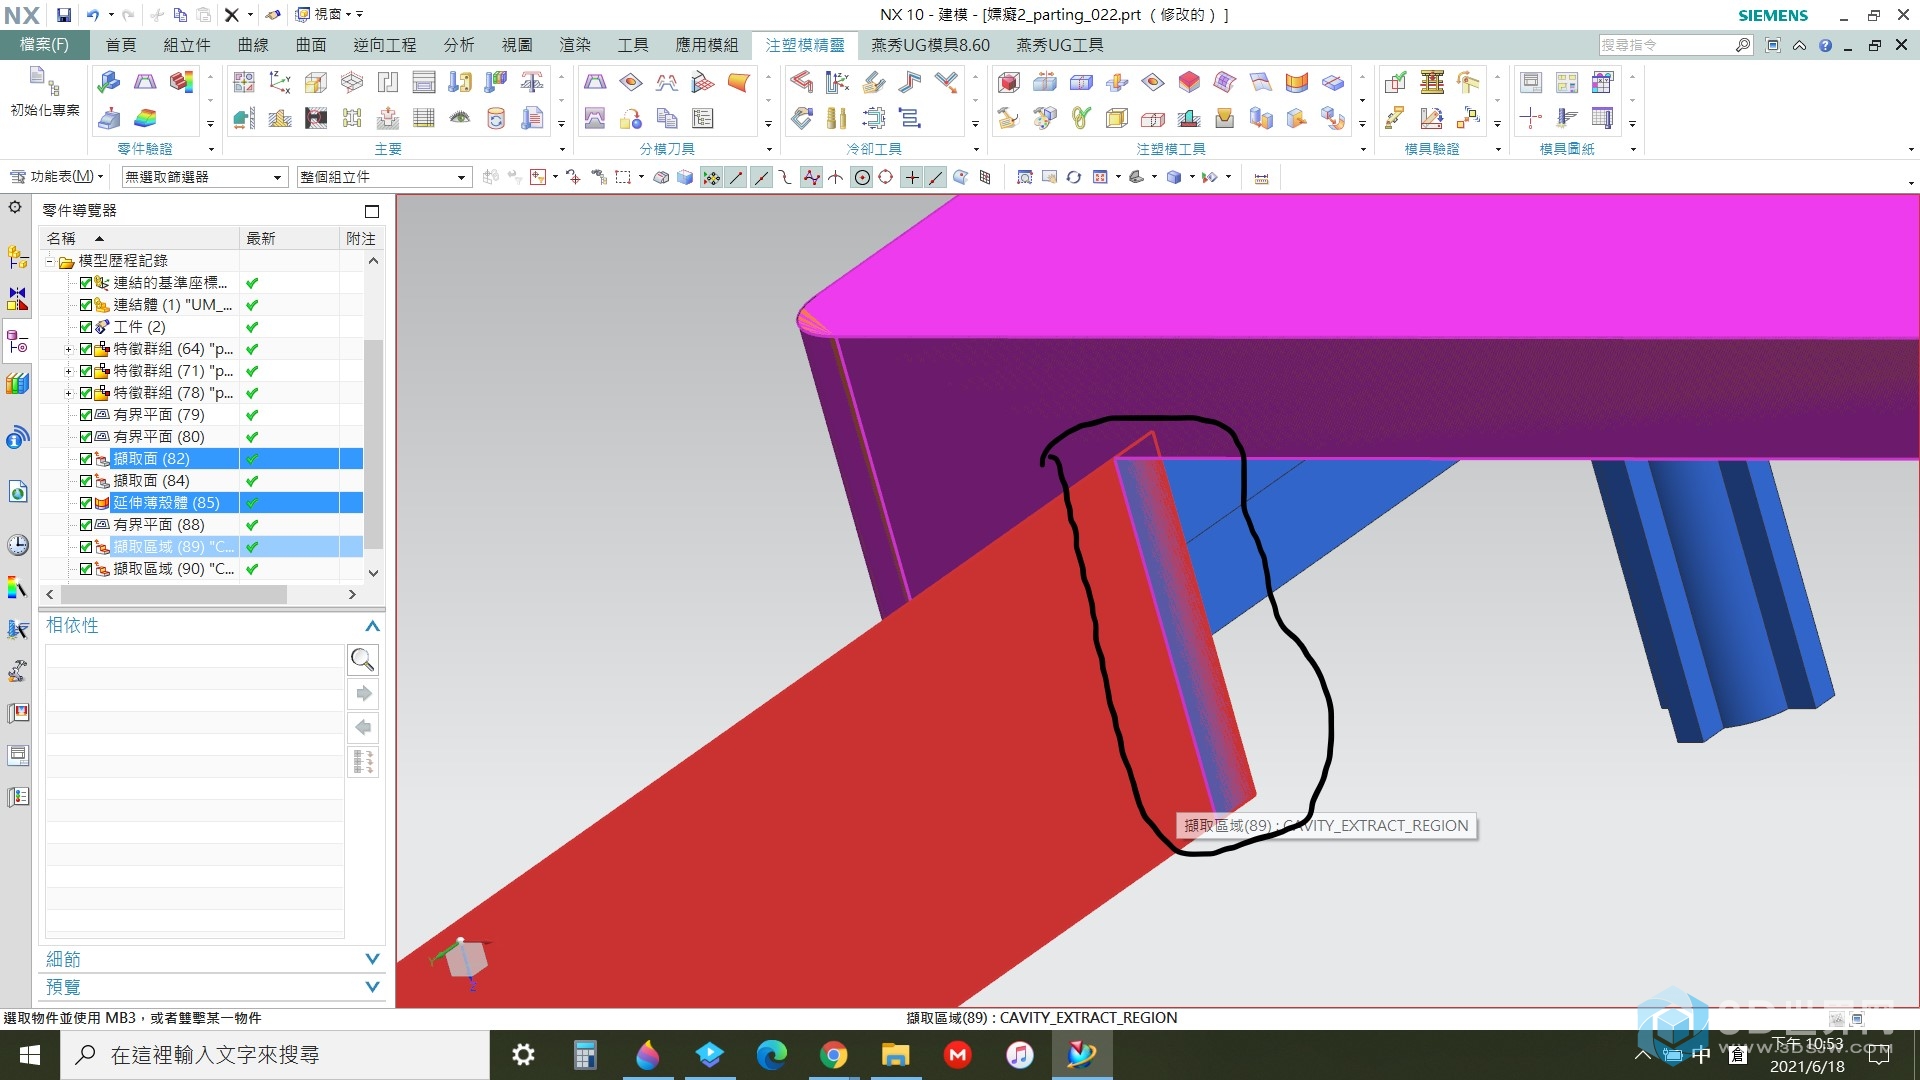Open the Web Browser sidebar tab
The height and width of the screenshot is (1080, 1920).
coord(18,491)
